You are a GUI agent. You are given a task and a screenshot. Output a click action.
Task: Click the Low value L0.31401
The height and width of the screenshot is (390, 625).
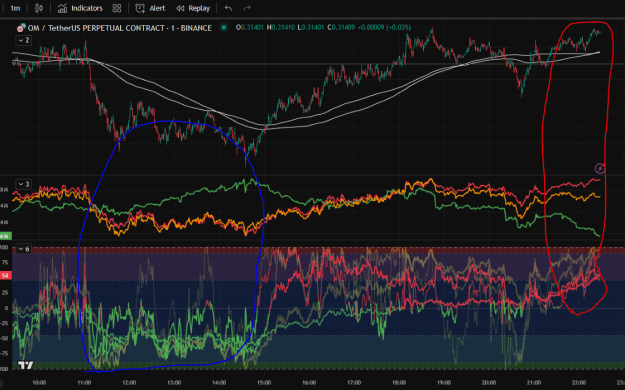[x=311, y=28]
